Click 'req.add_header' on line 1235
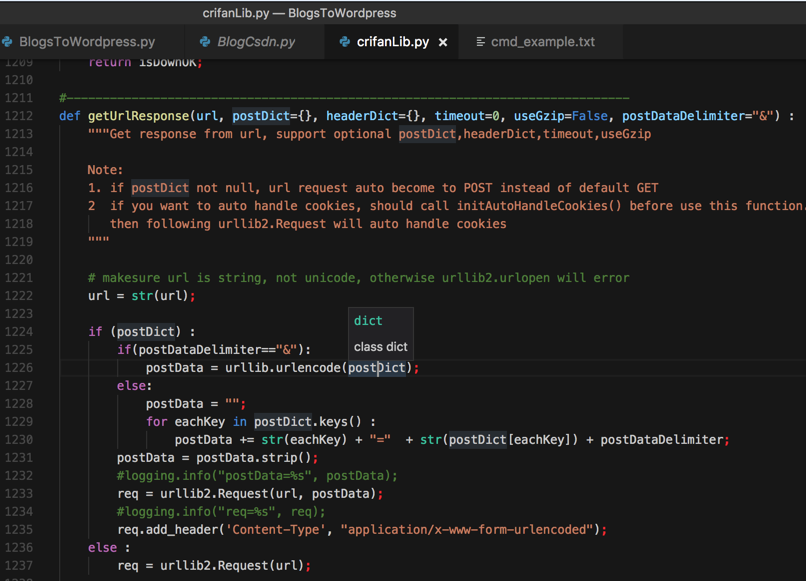 point(168,530)
